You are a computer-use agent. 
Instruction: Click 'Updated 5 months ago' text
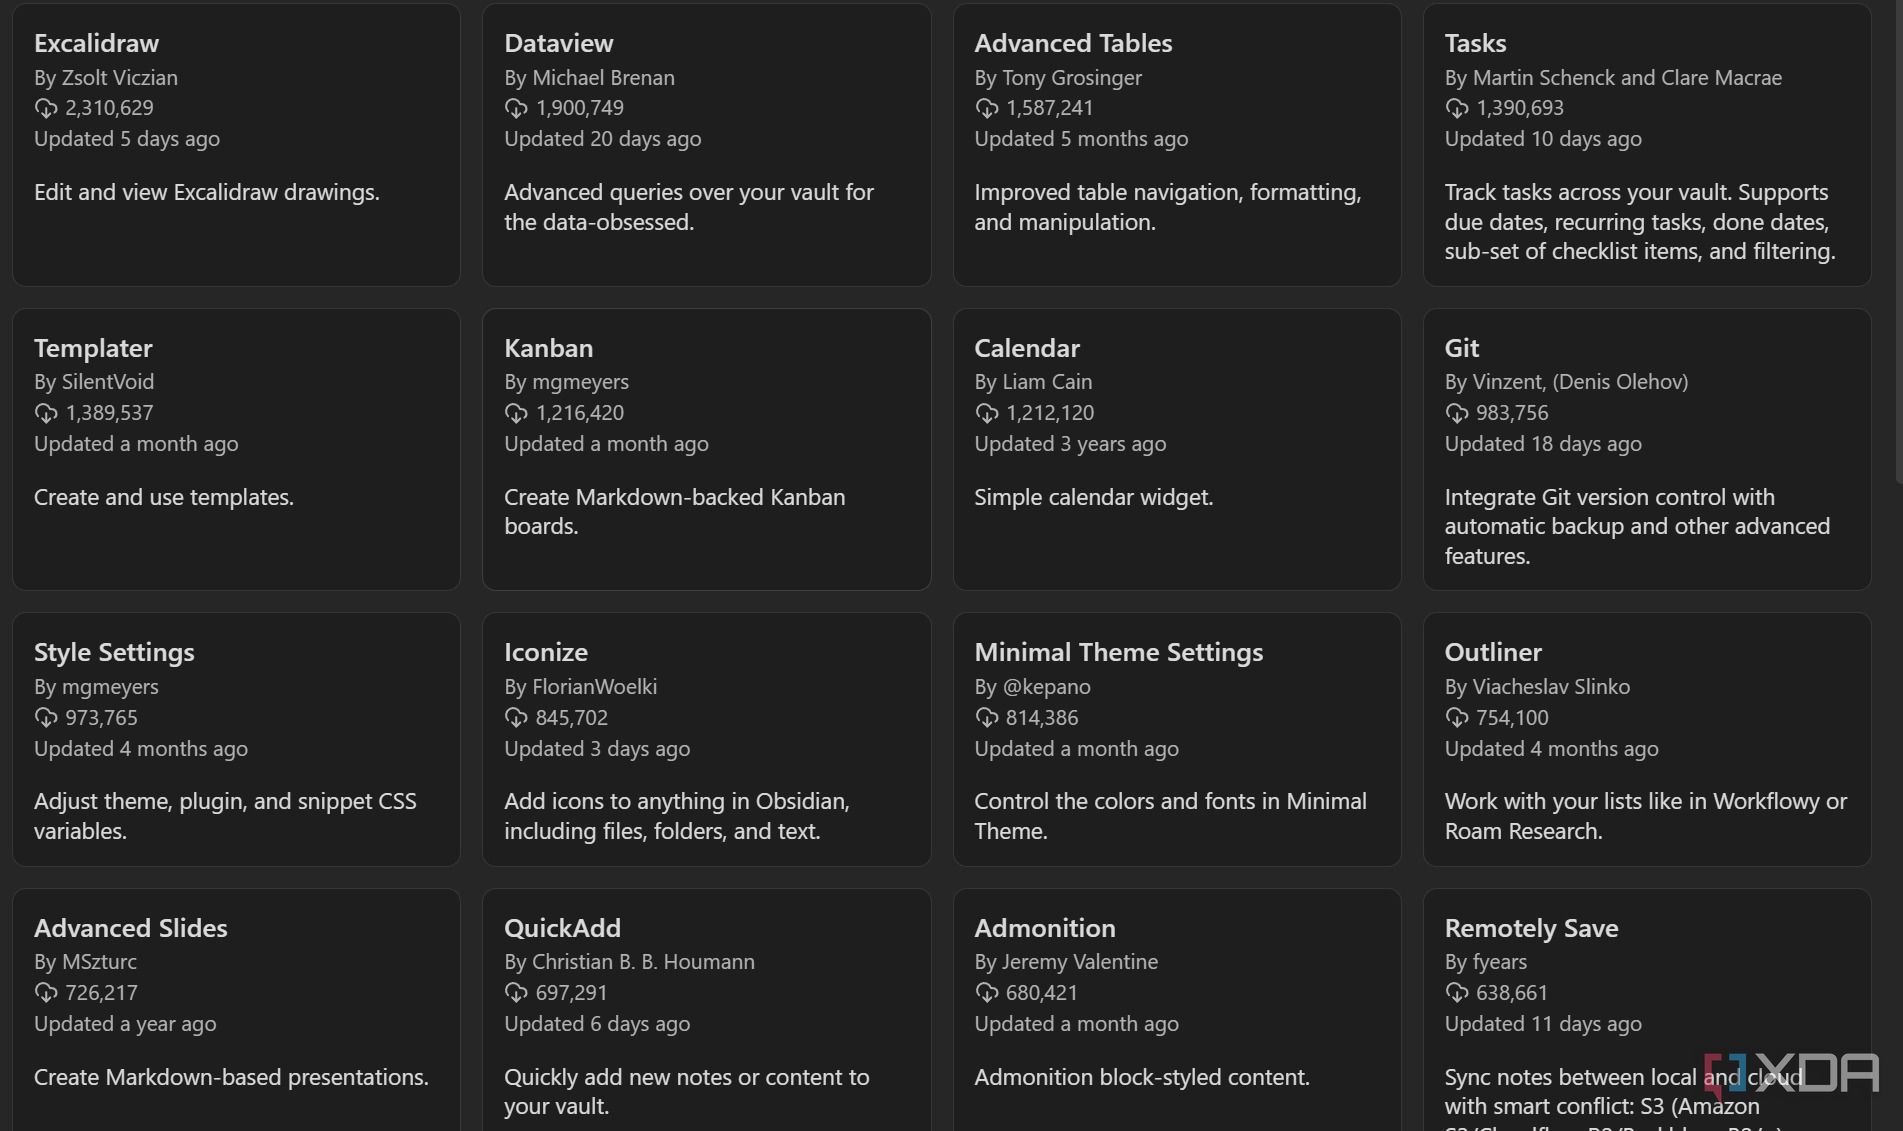tap(1081, 139)
